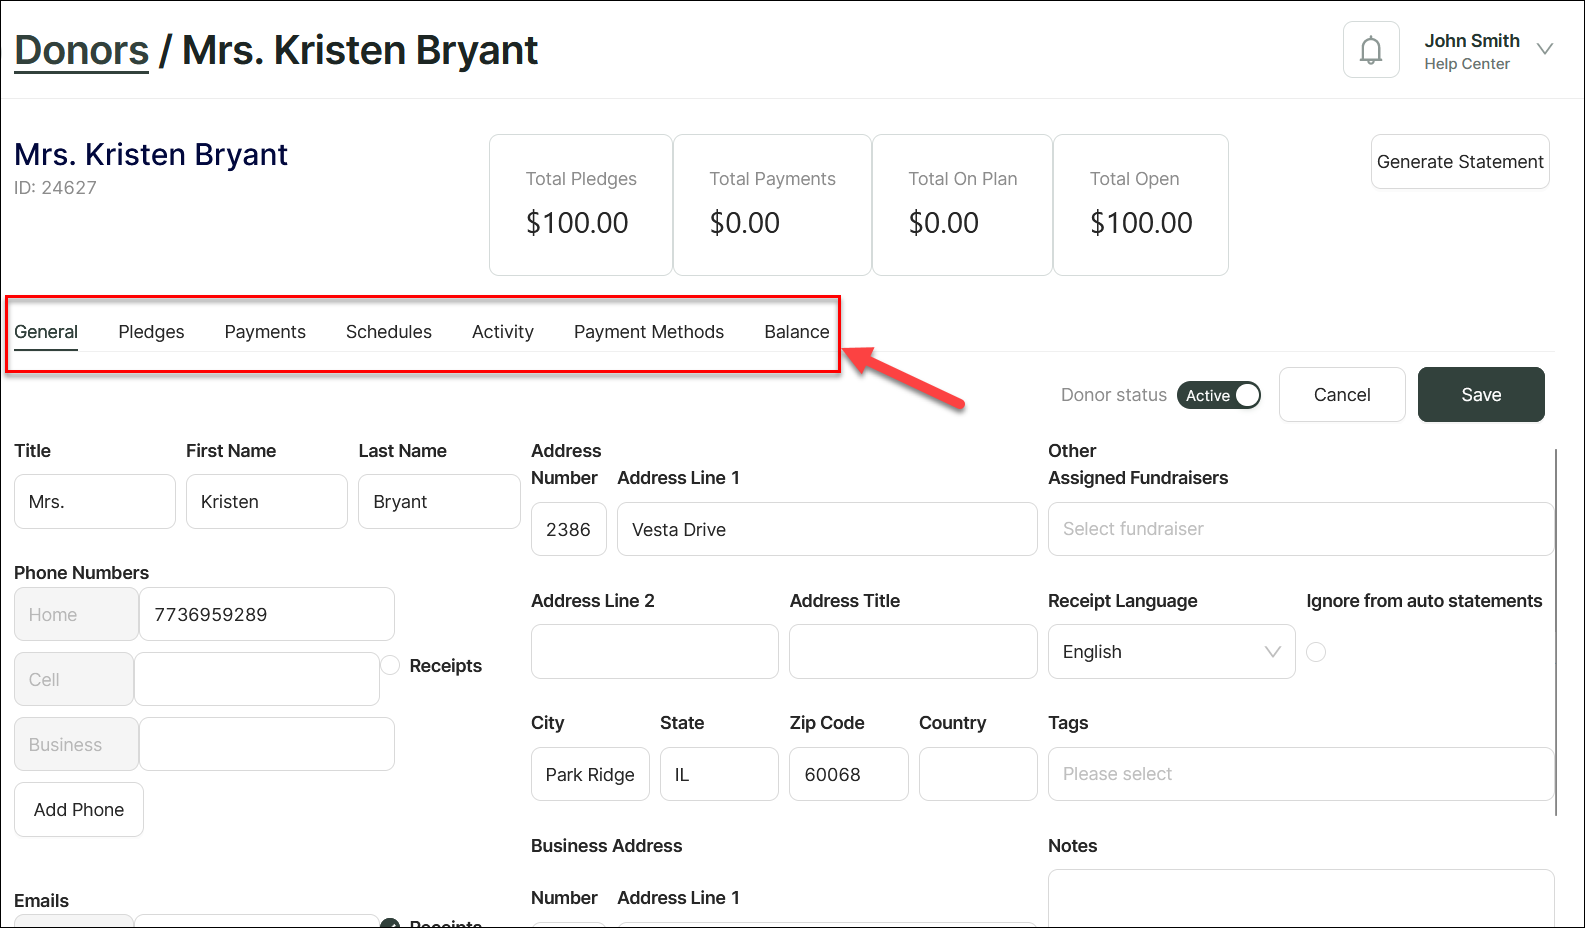Switch to the Pledges tab
Image resolution: width=1585 pixels, height=928 pixels.
pyautogui.click(x=151, y=332)
